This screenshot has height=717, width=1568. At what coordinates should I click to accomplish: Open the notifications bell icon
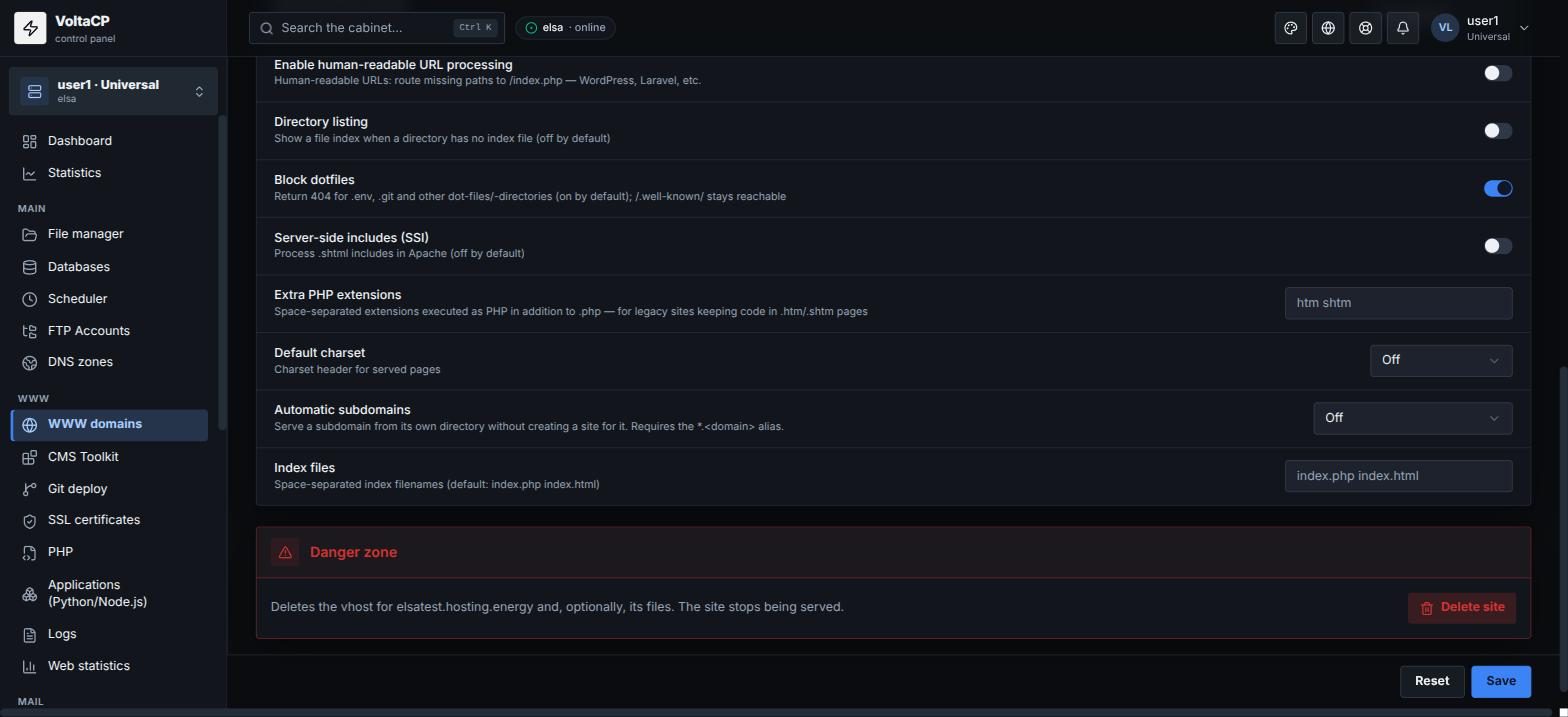point(1403,28)
